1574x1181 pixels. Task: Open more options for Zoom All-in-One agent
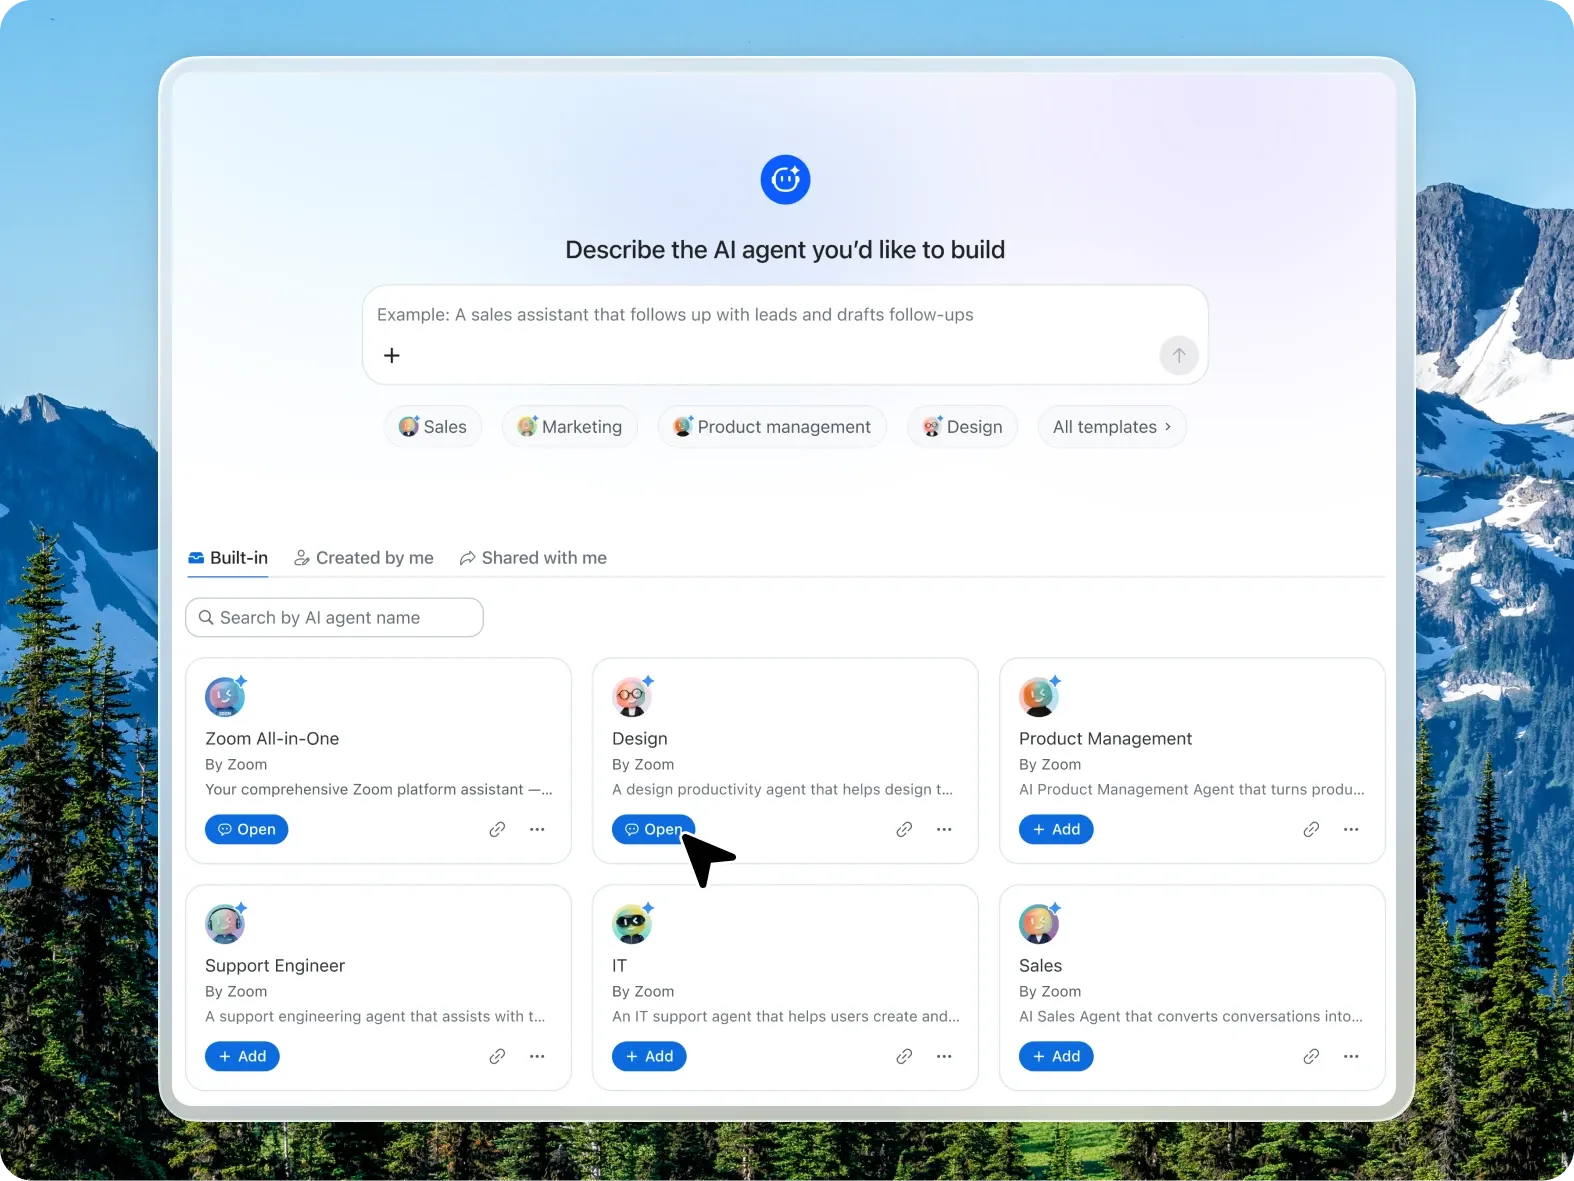click(x=537, y=829)
